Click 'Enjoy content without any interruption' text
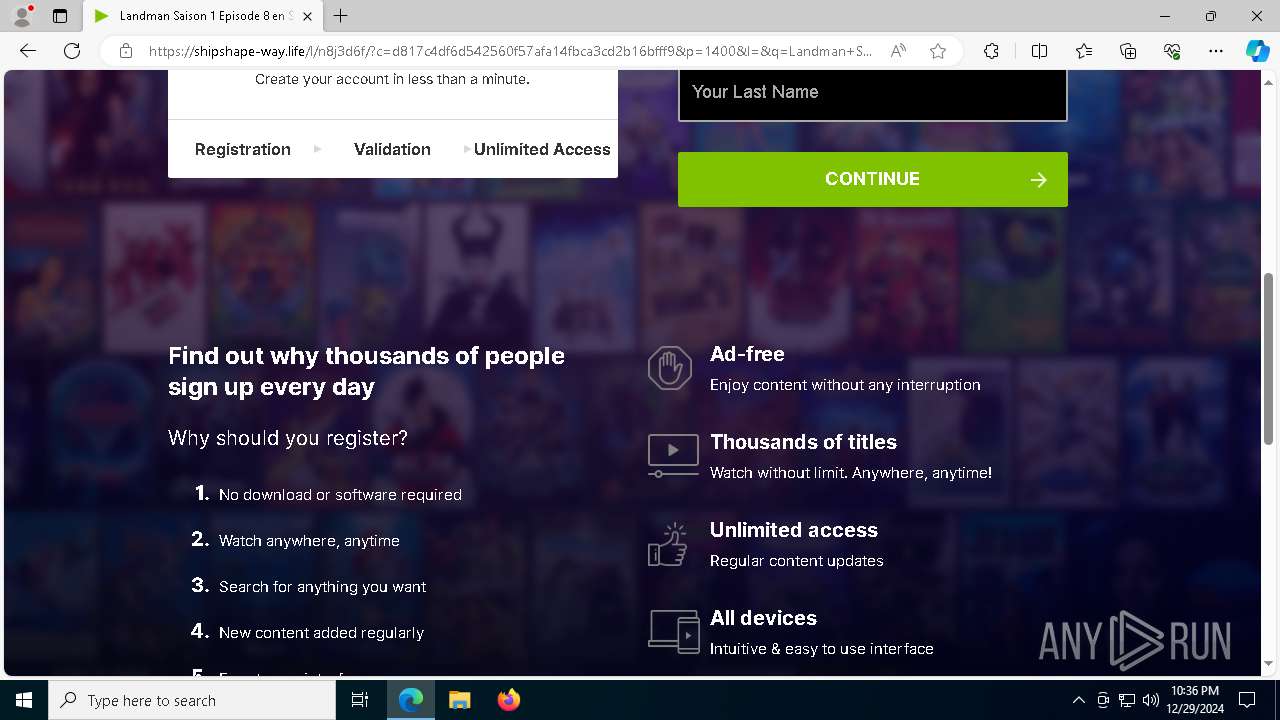This screenshot has width=1280, height=720. click(x=845, y=385)
